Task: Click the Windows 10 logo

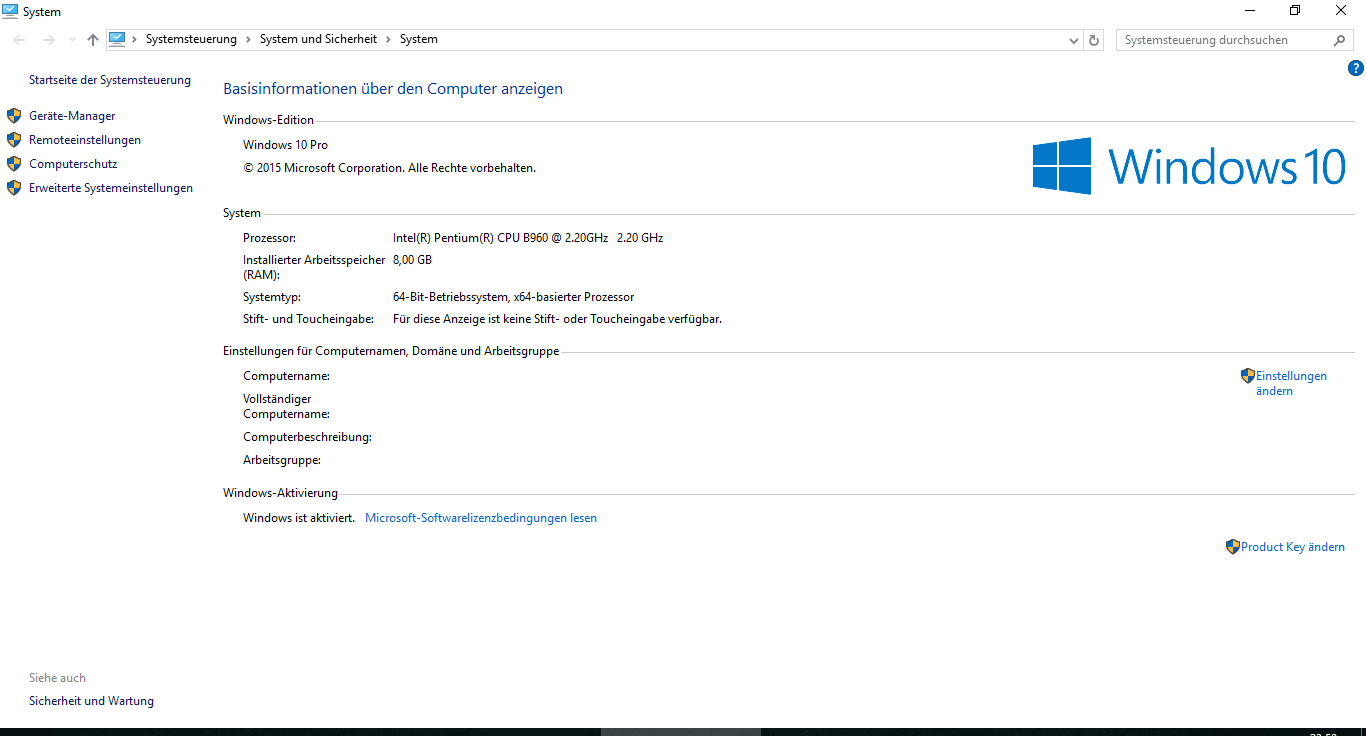Action: pyautogui.click(x=1189, y=166)
